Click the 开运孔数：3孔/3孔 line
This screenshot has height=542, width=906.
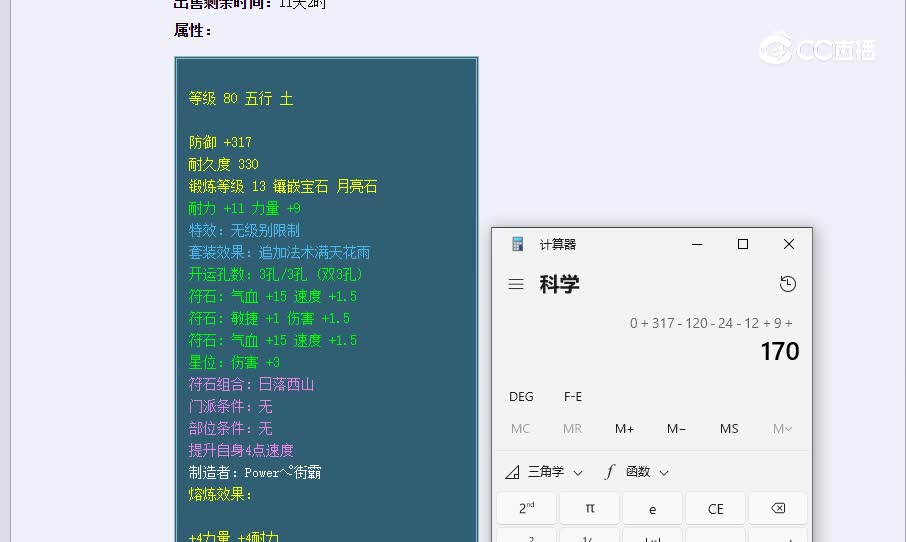276,274
